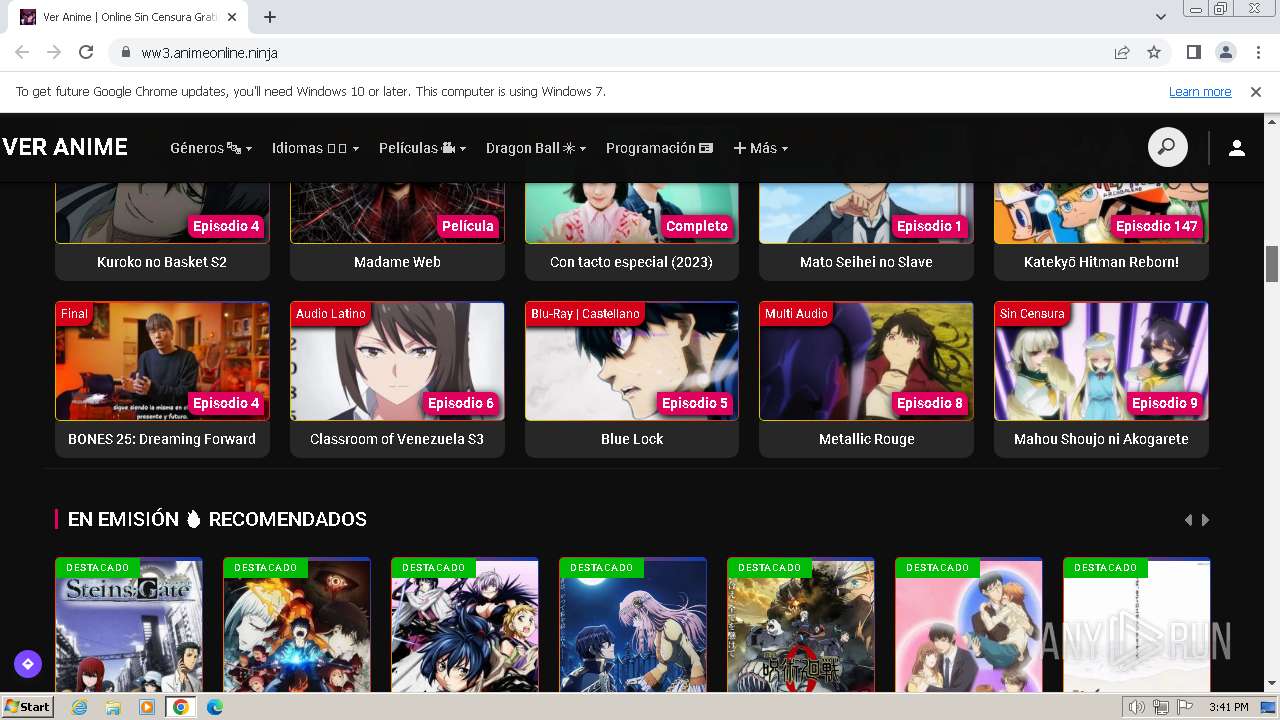This screenshot has height=720, width=1280.
Task: Show previous recommended carousel items
Action: pyautogui.click(x=1188, y=520)
